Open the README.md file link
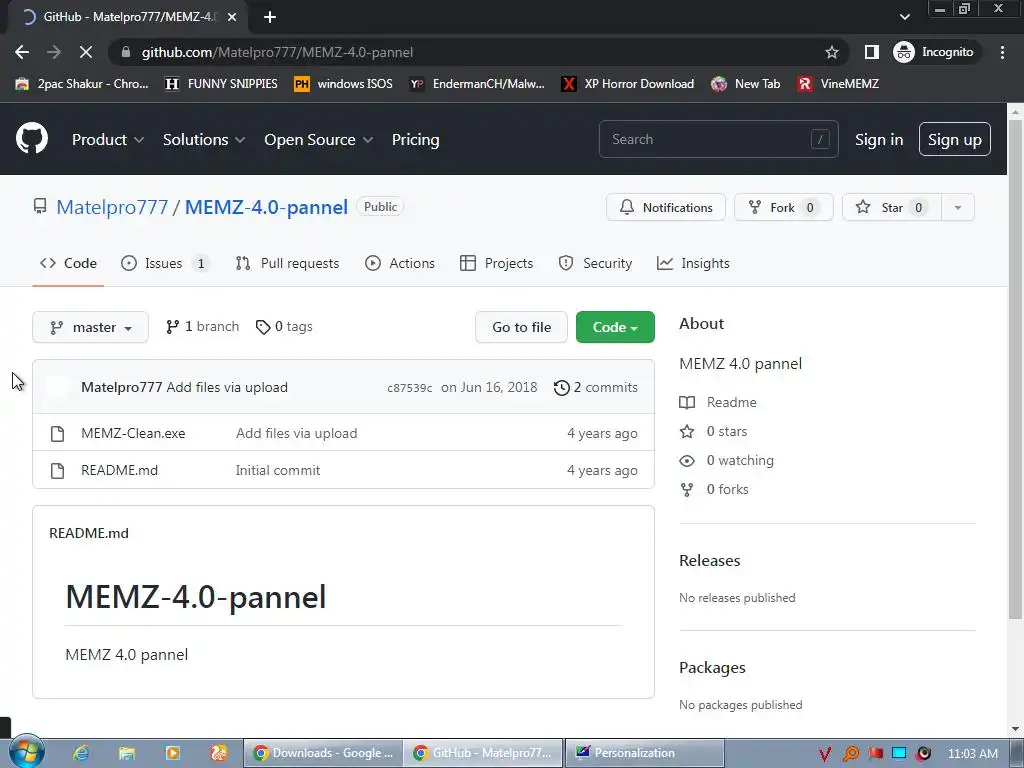The width and height of the screenshot is (1024, 768). [x=120, y=470]
